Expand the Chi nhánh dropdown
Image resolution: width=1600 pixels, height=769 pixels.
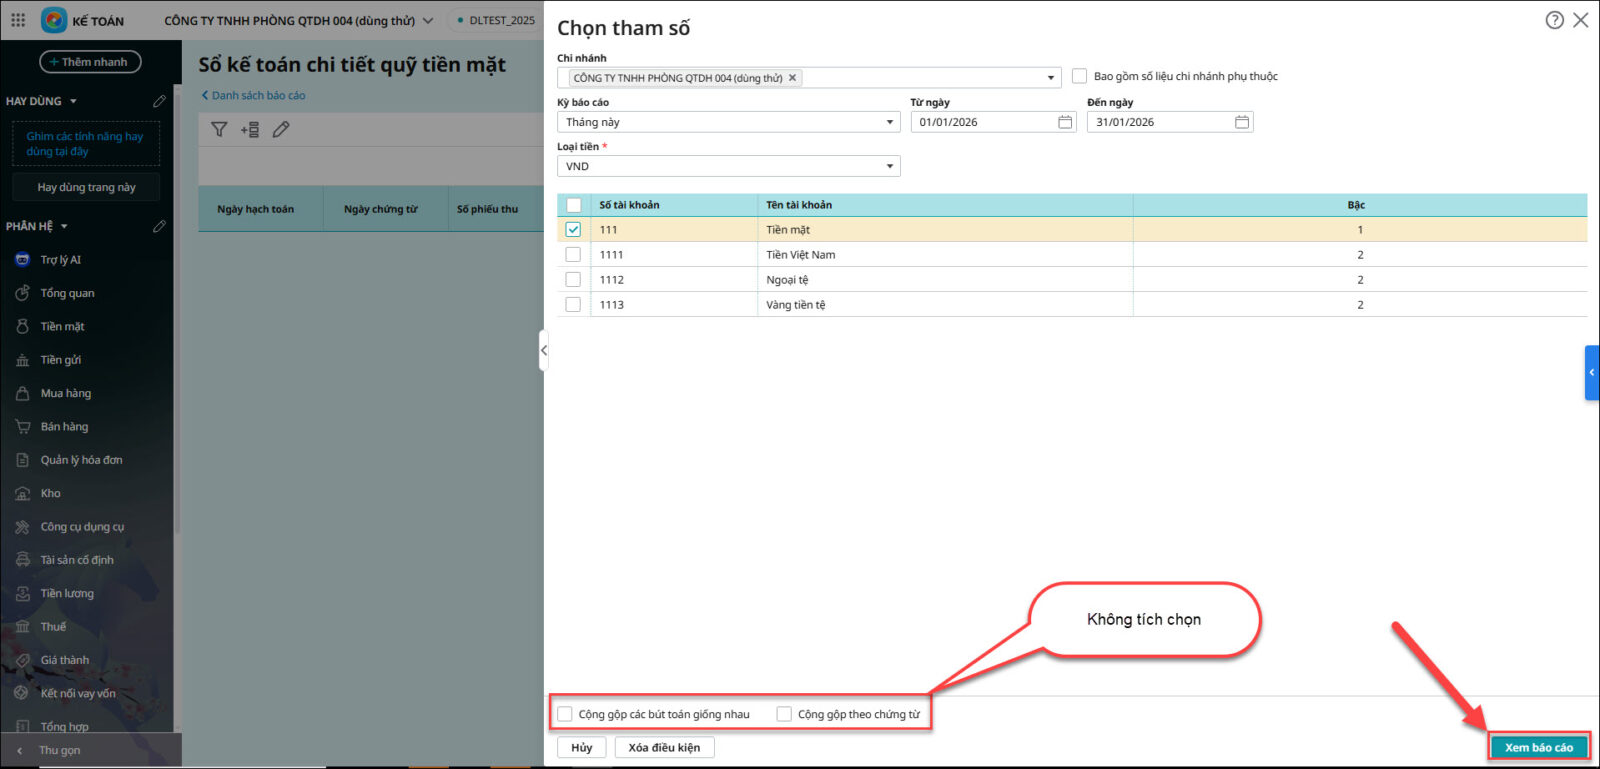pos(1050,78)
